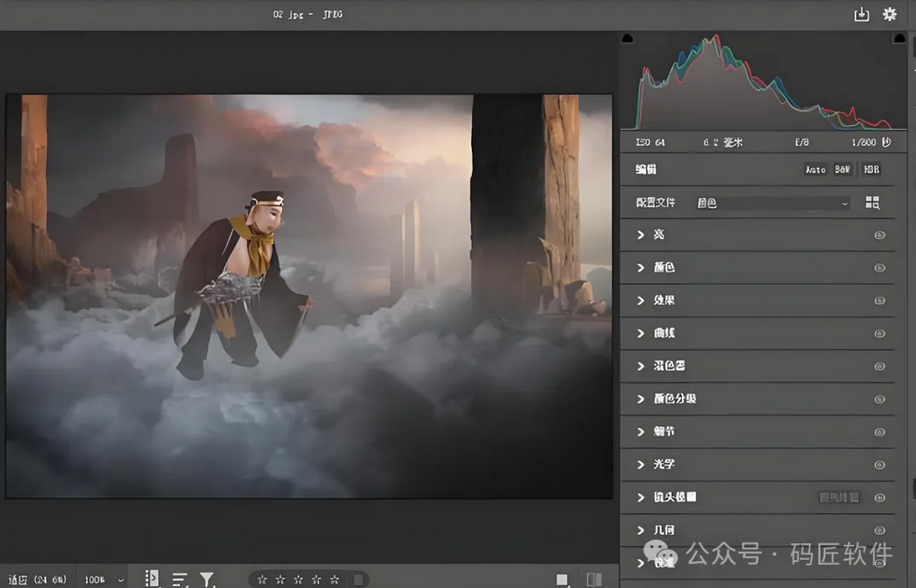This screenshot has width=916, height=588.
Task: Toggle before/after split view icon
Action: point(594,579)
